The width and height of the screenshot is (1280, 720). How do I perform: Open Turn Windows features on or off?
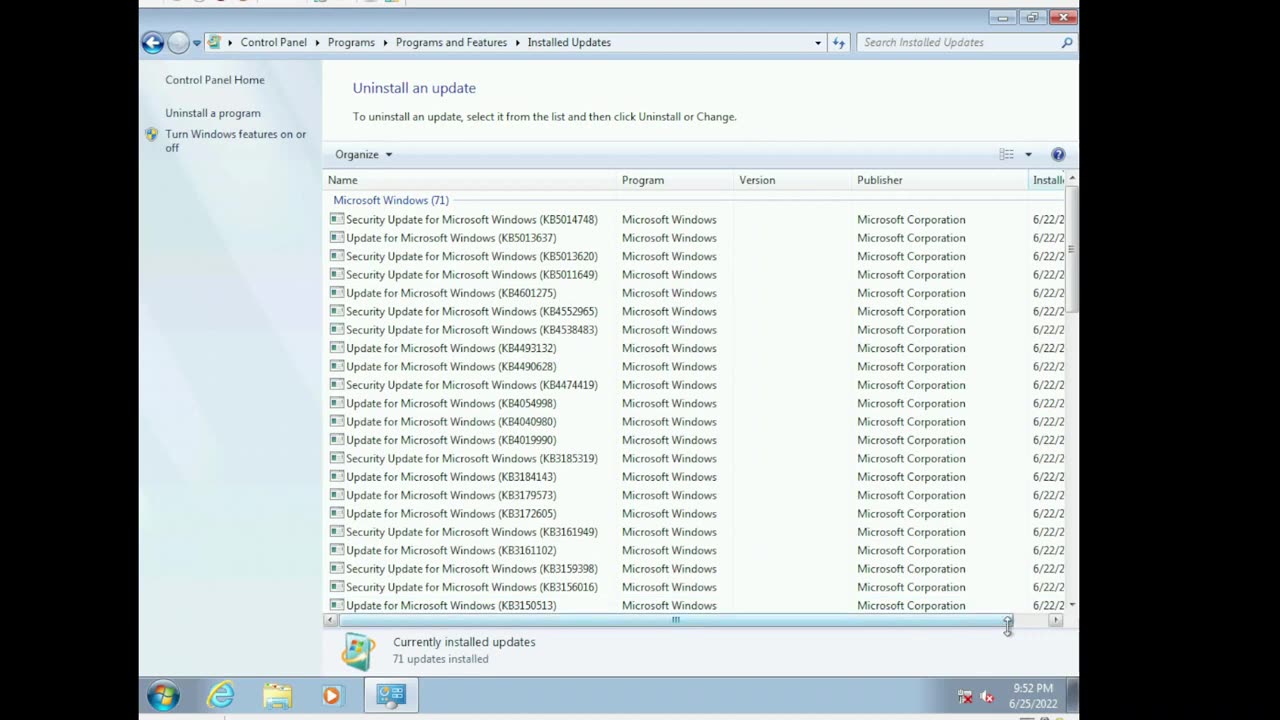coord(236,141)
